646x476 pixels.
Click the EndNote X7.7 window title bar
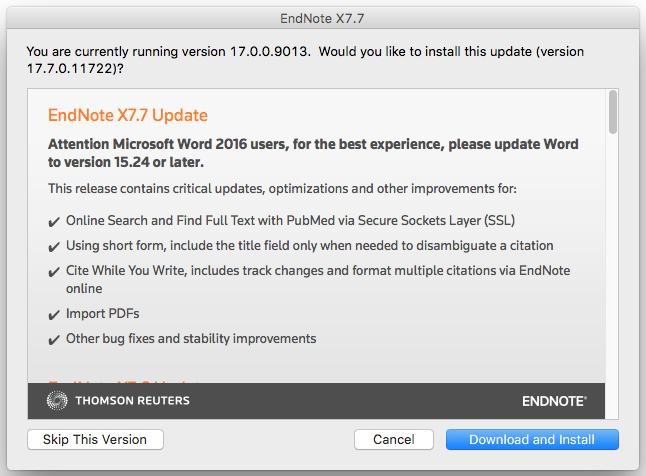[x=323, y=16]
